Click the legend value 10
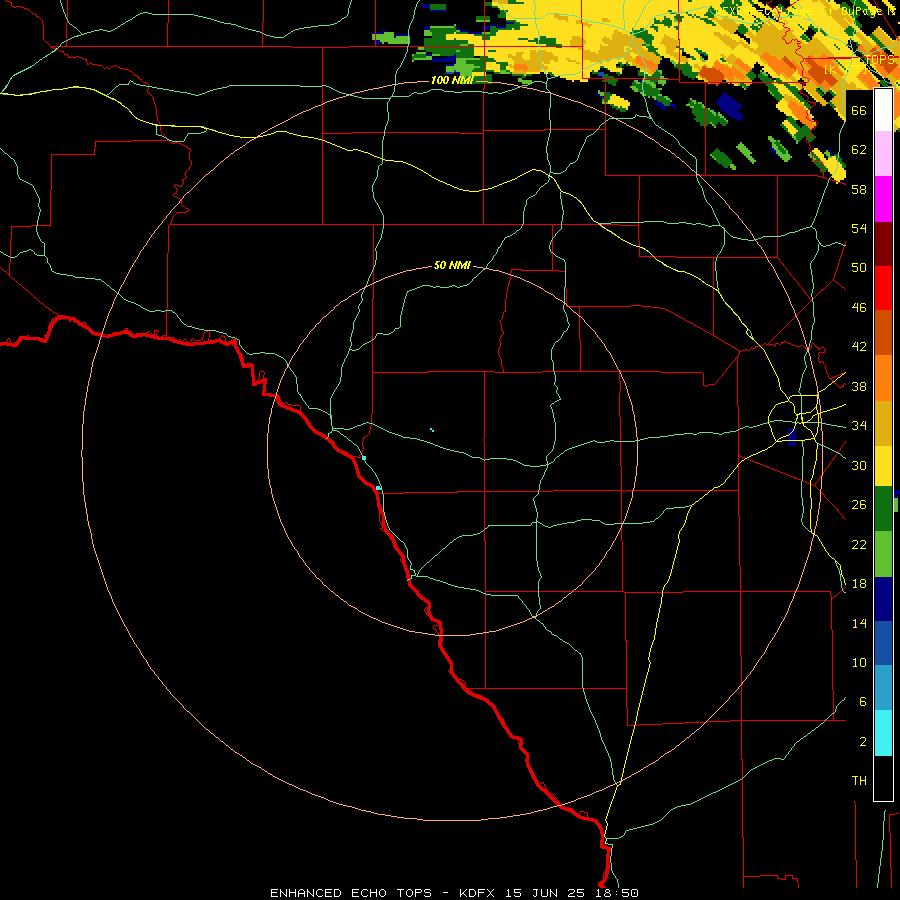 coord(859,663)
